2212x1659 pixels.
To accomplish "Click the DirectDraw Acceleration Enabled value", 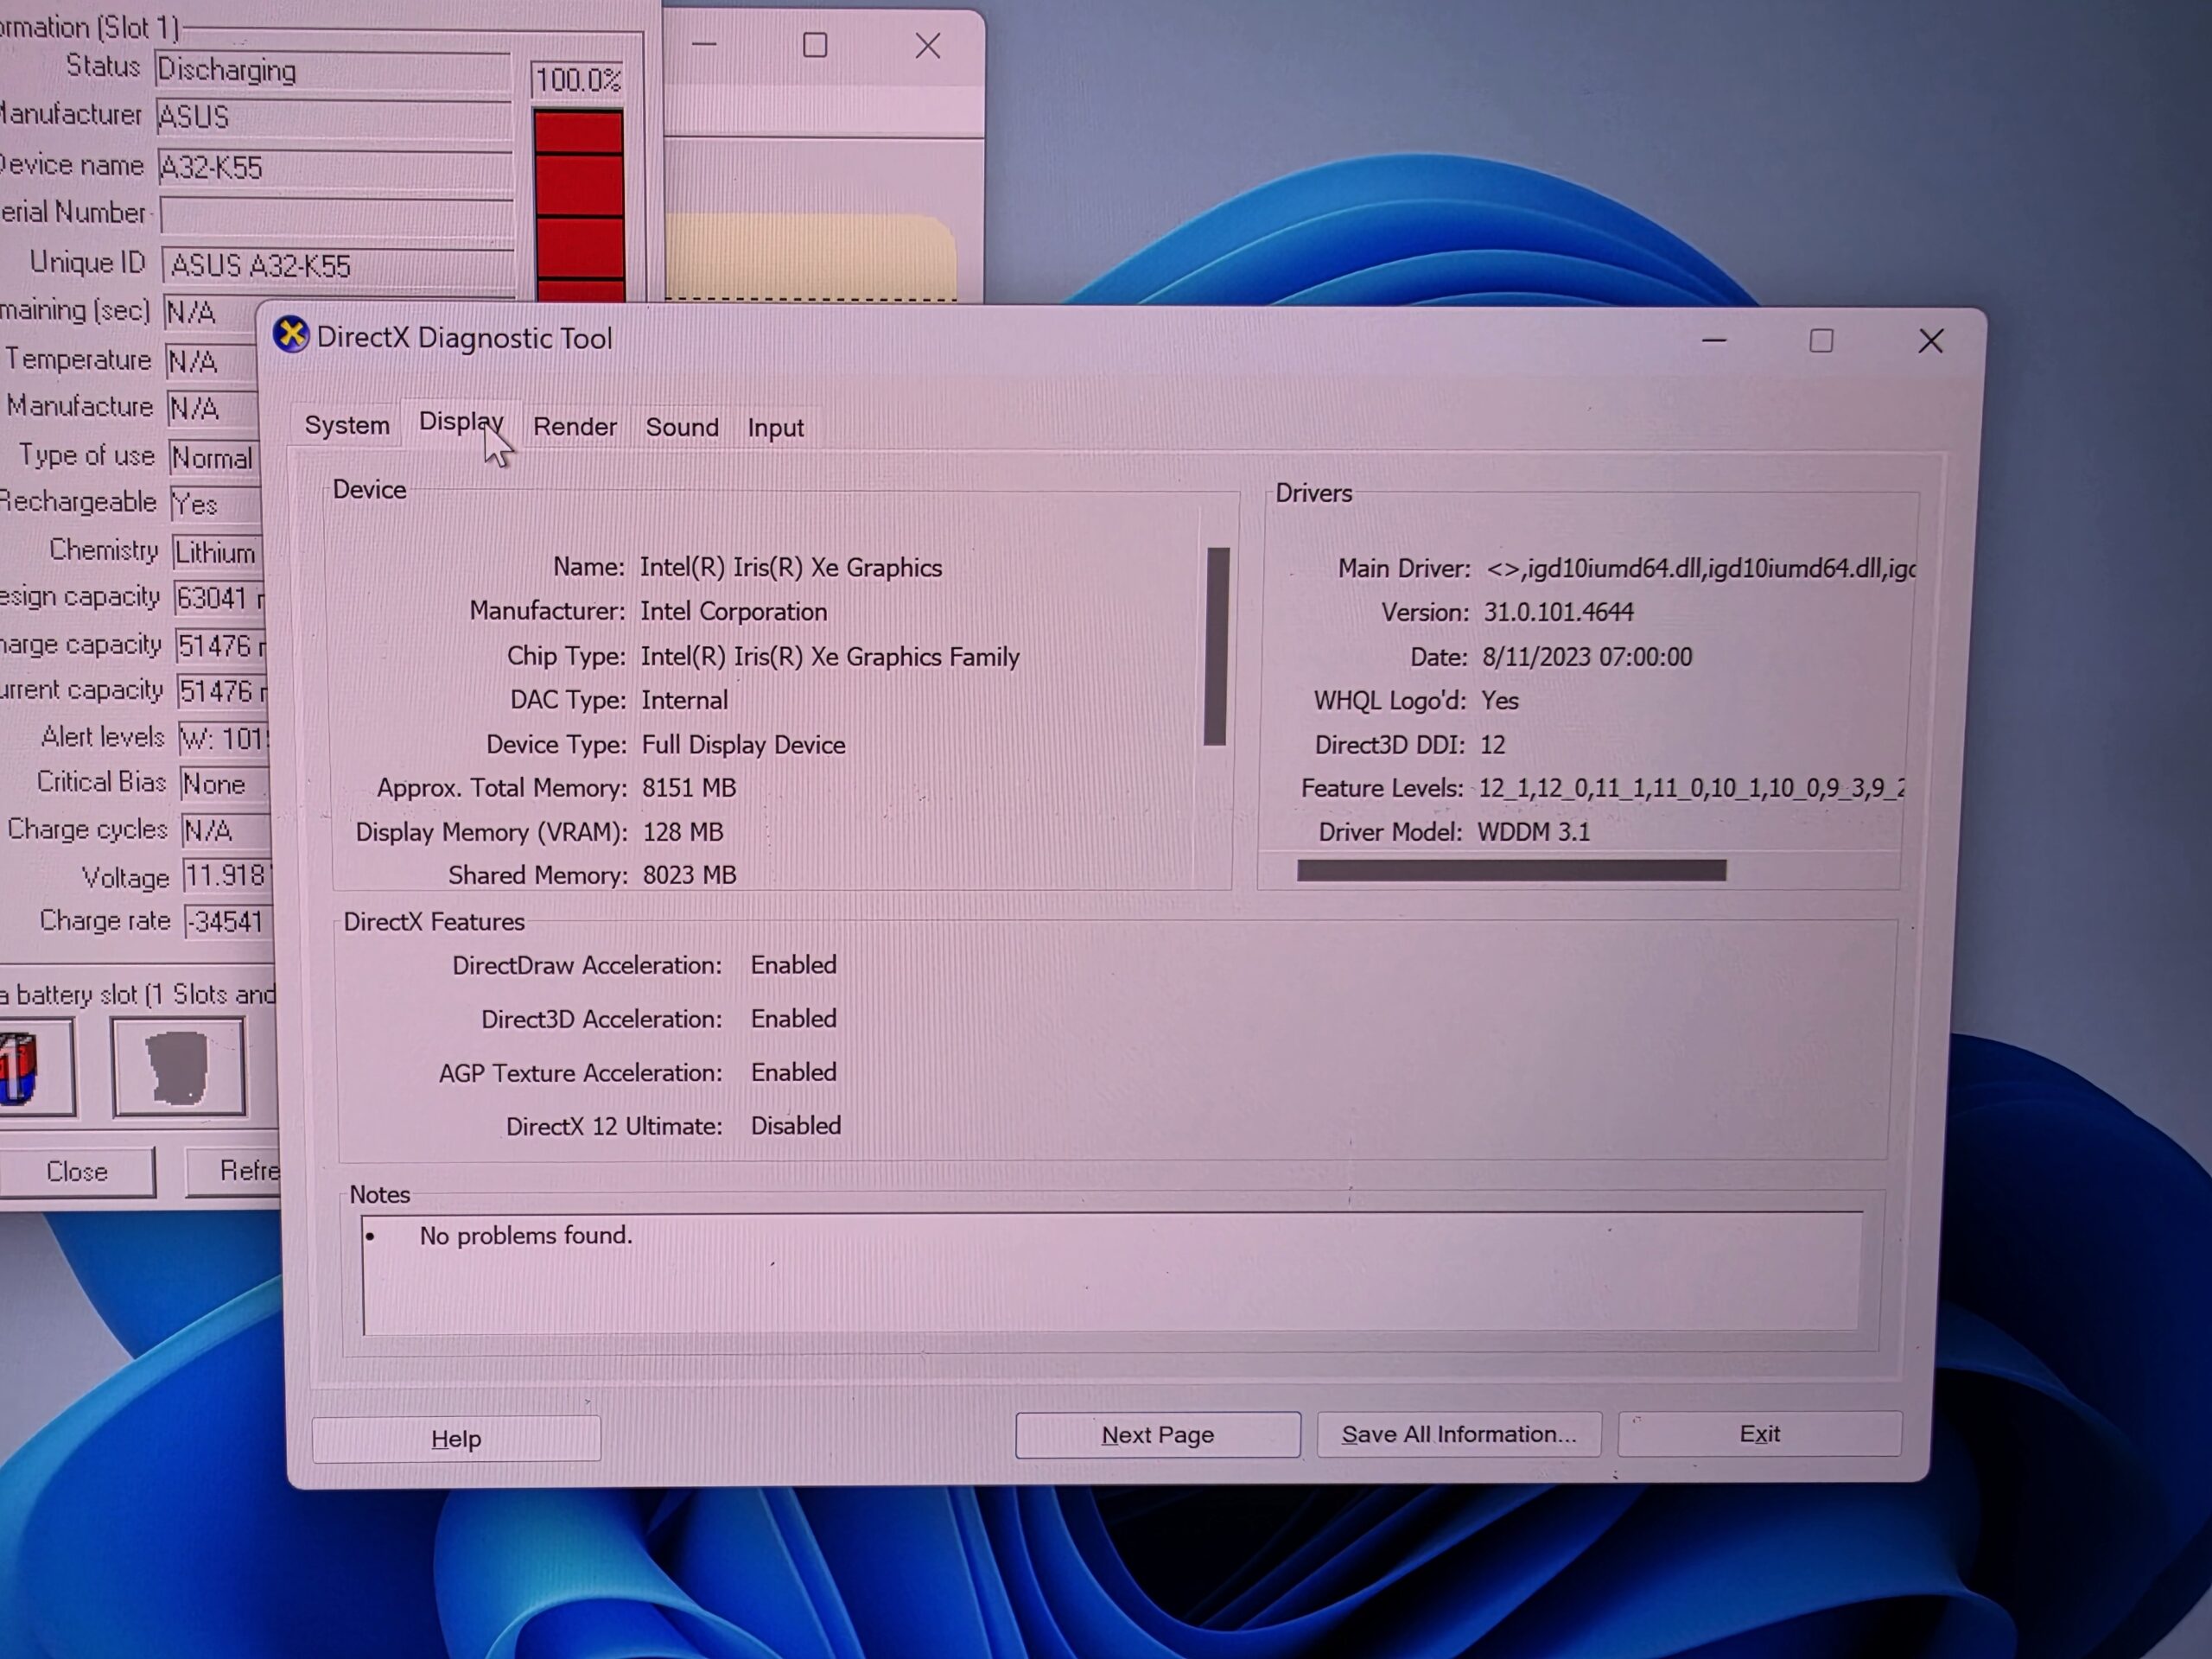I will (794, 965).
